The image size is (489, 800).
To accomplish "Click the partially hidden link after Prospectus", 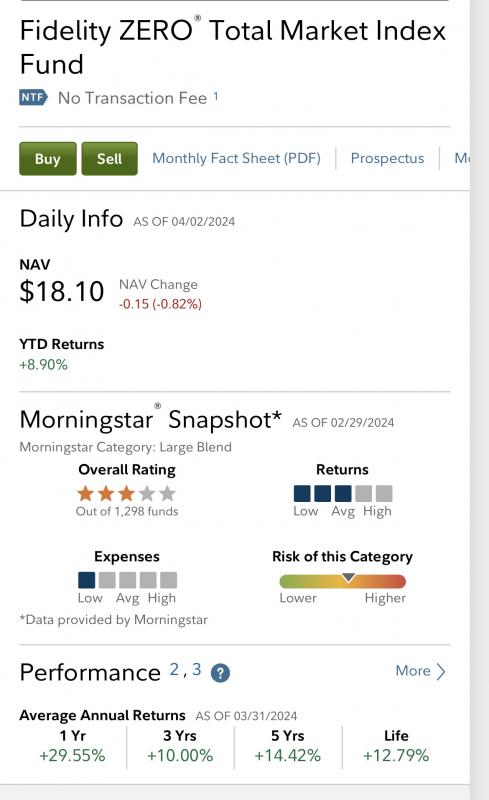I will click(461, 158).
